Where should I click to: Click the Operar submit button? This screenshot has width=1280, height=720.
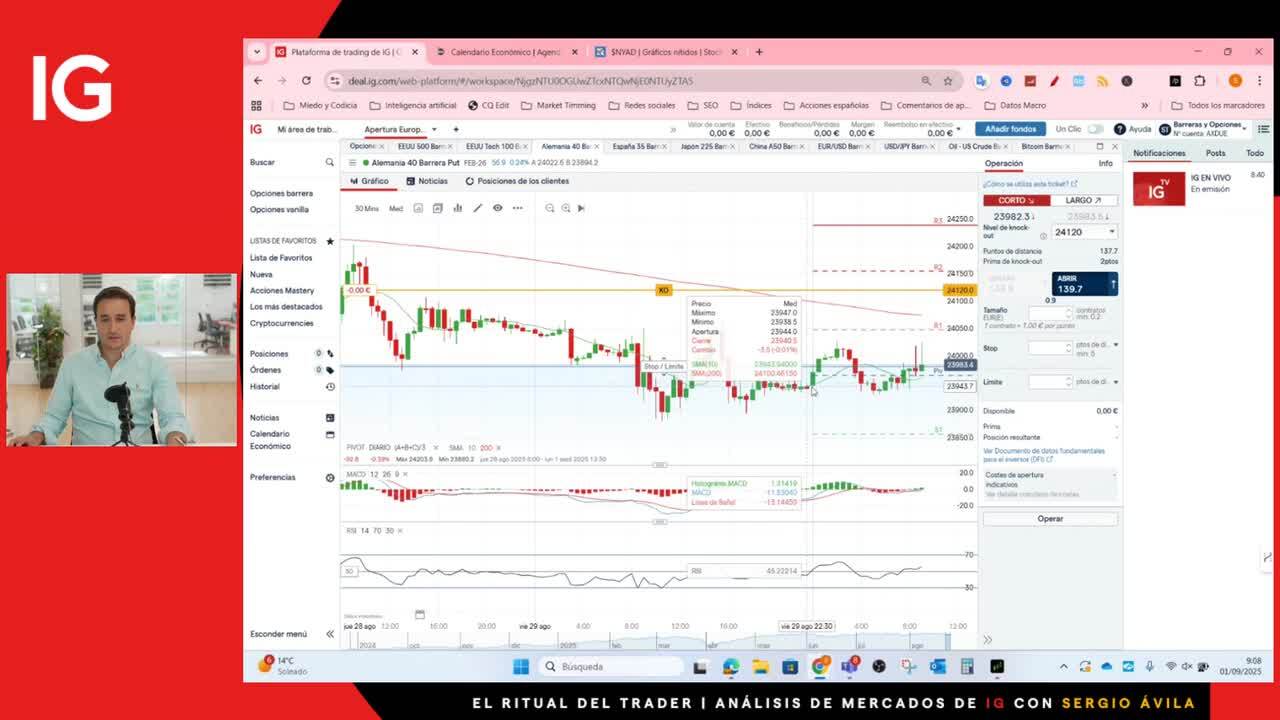(1050, 519)
